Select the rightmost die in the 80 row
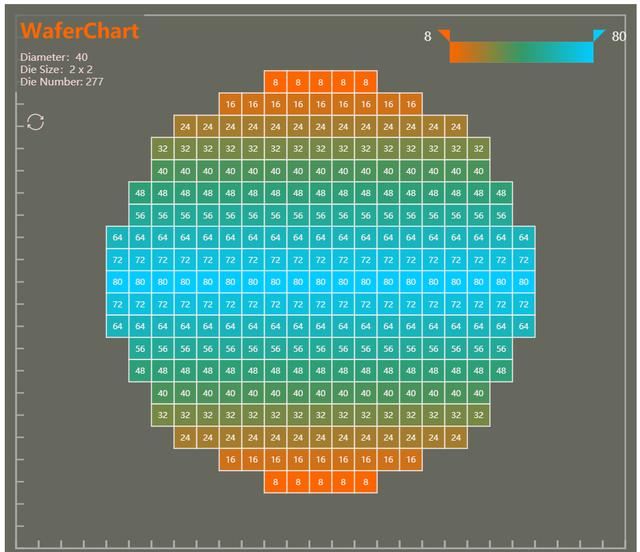Viewport: 640px width, 552px height. pyautogui.click(x=524, y=282)
